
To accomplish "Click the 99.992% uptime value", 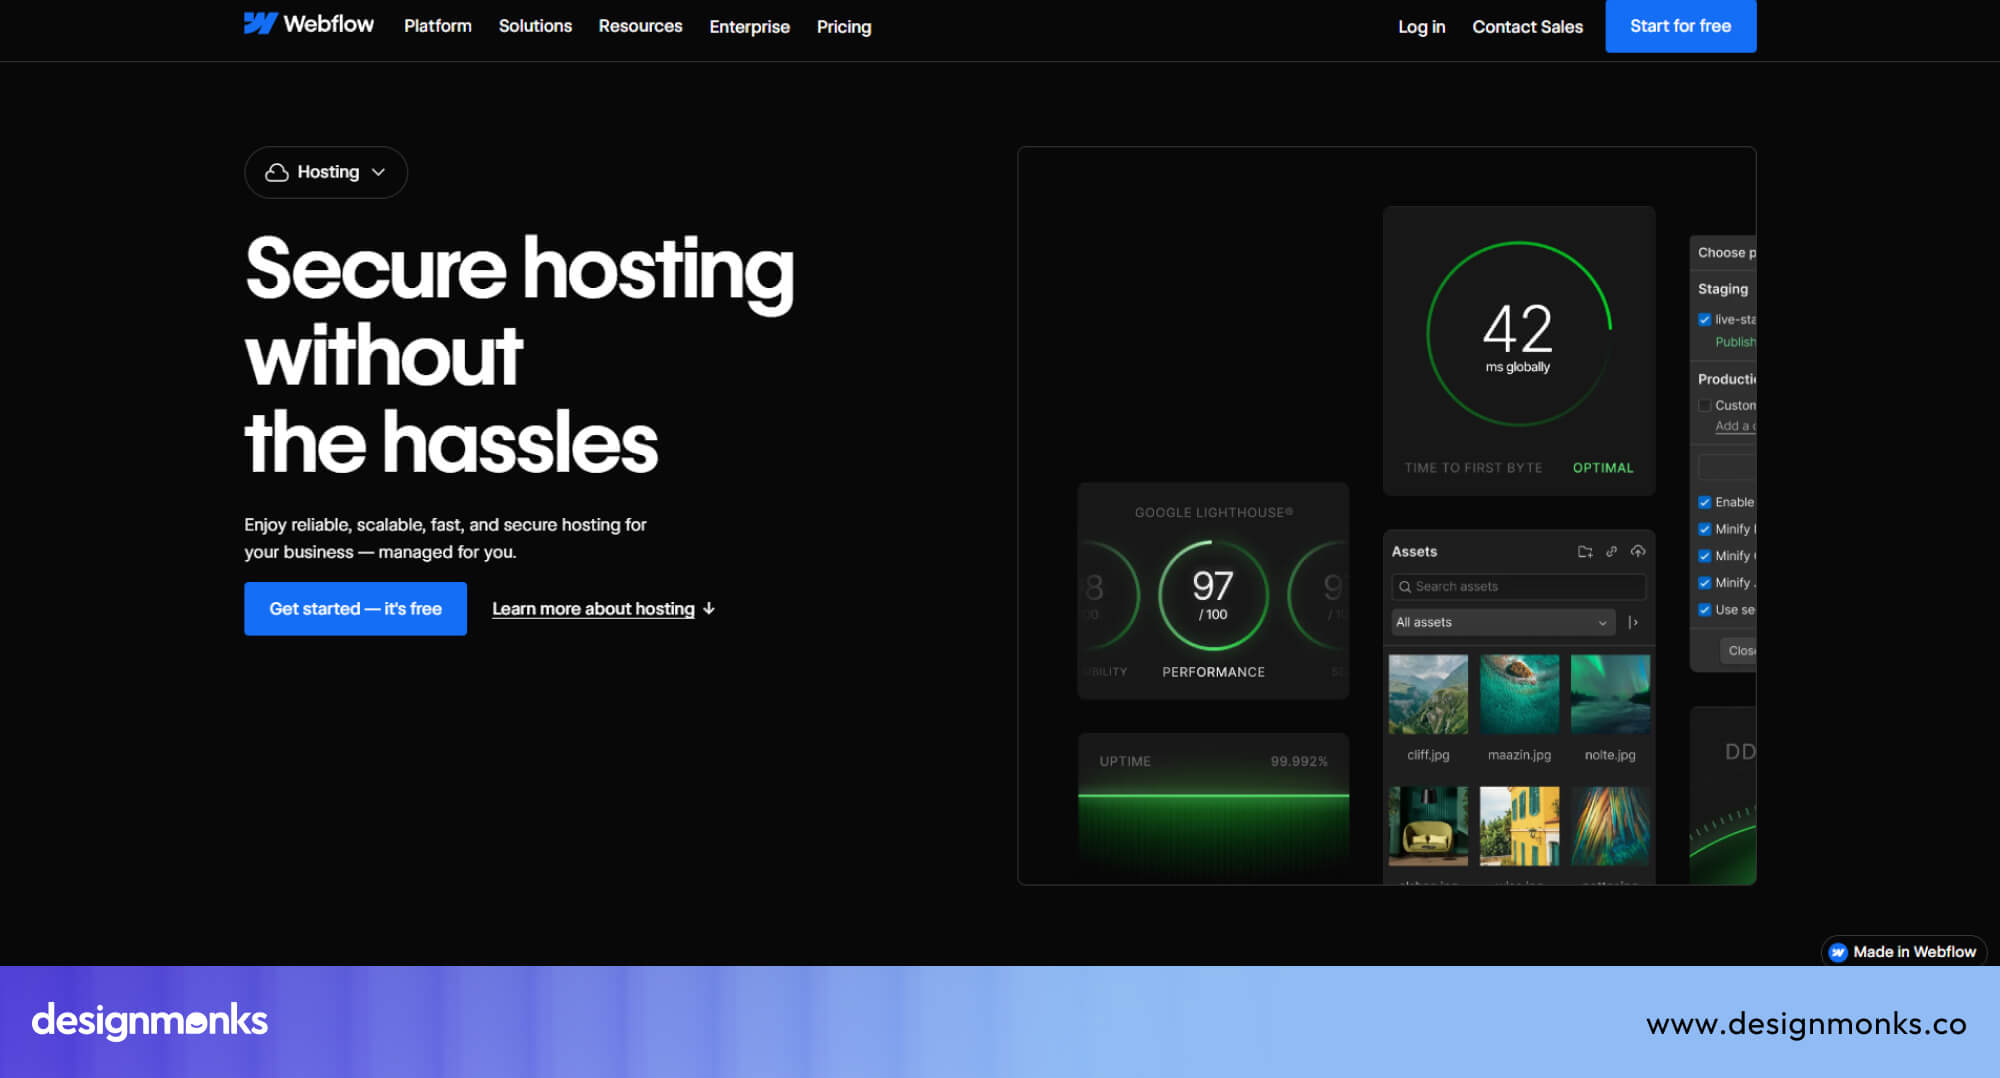I will click(1299, 761).
